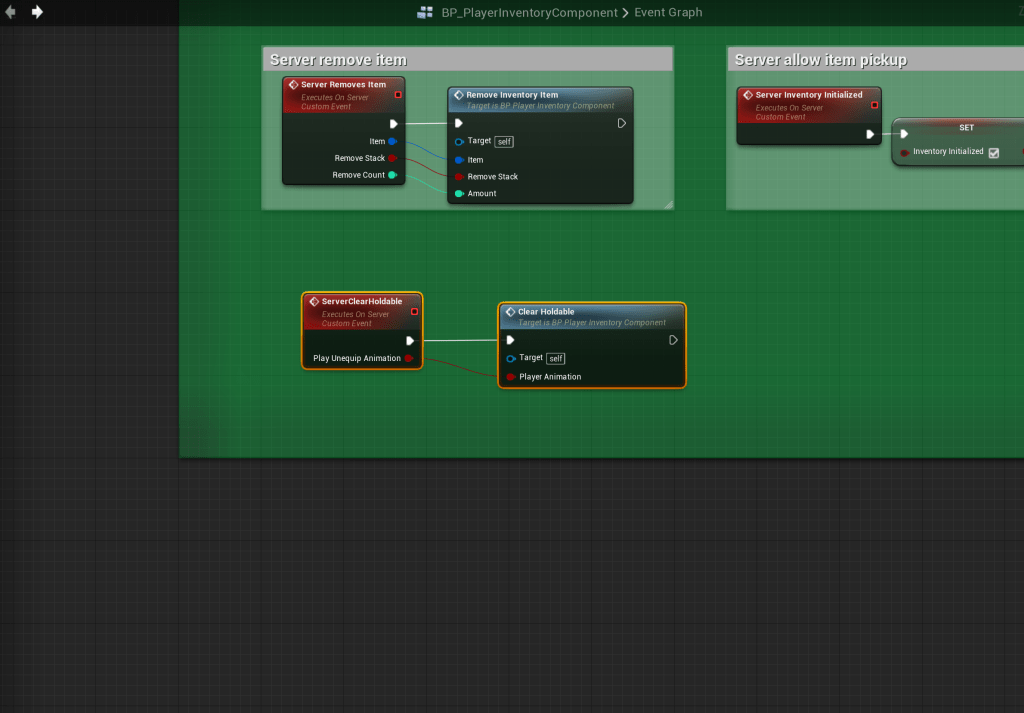Click the Remove Stack output pin on Server Removes Item
Screen dimensions: 1024x713
click(x=392, y=158)
